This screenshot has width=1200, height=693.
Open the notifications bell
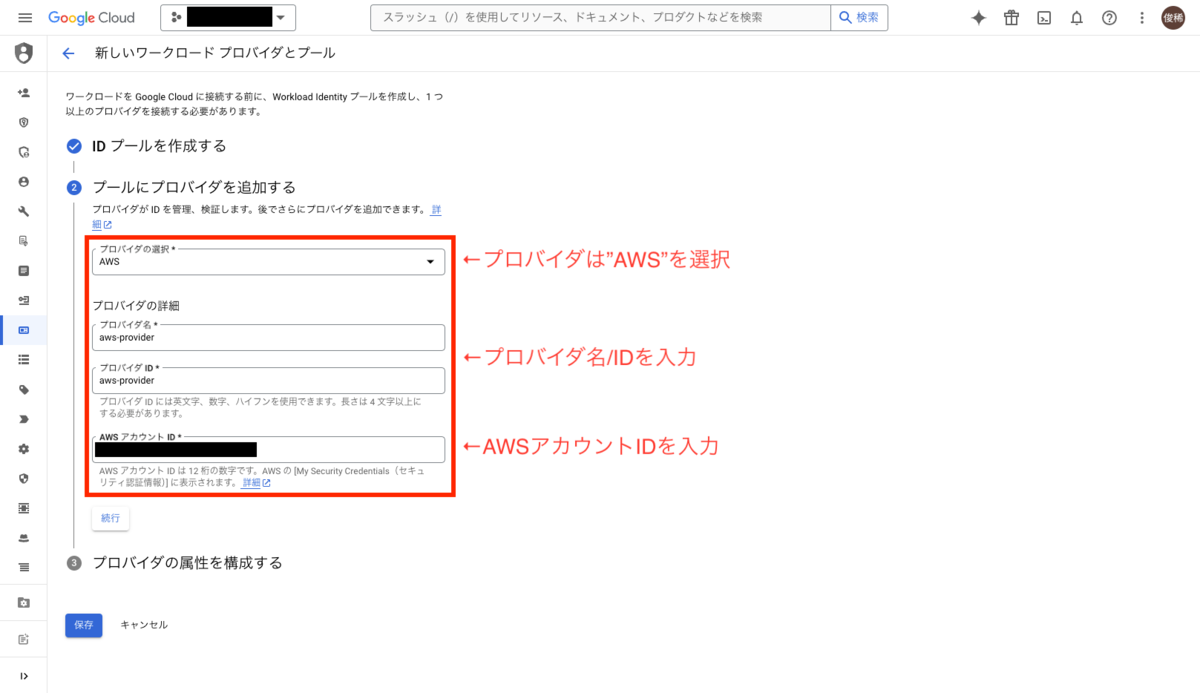1076,18
